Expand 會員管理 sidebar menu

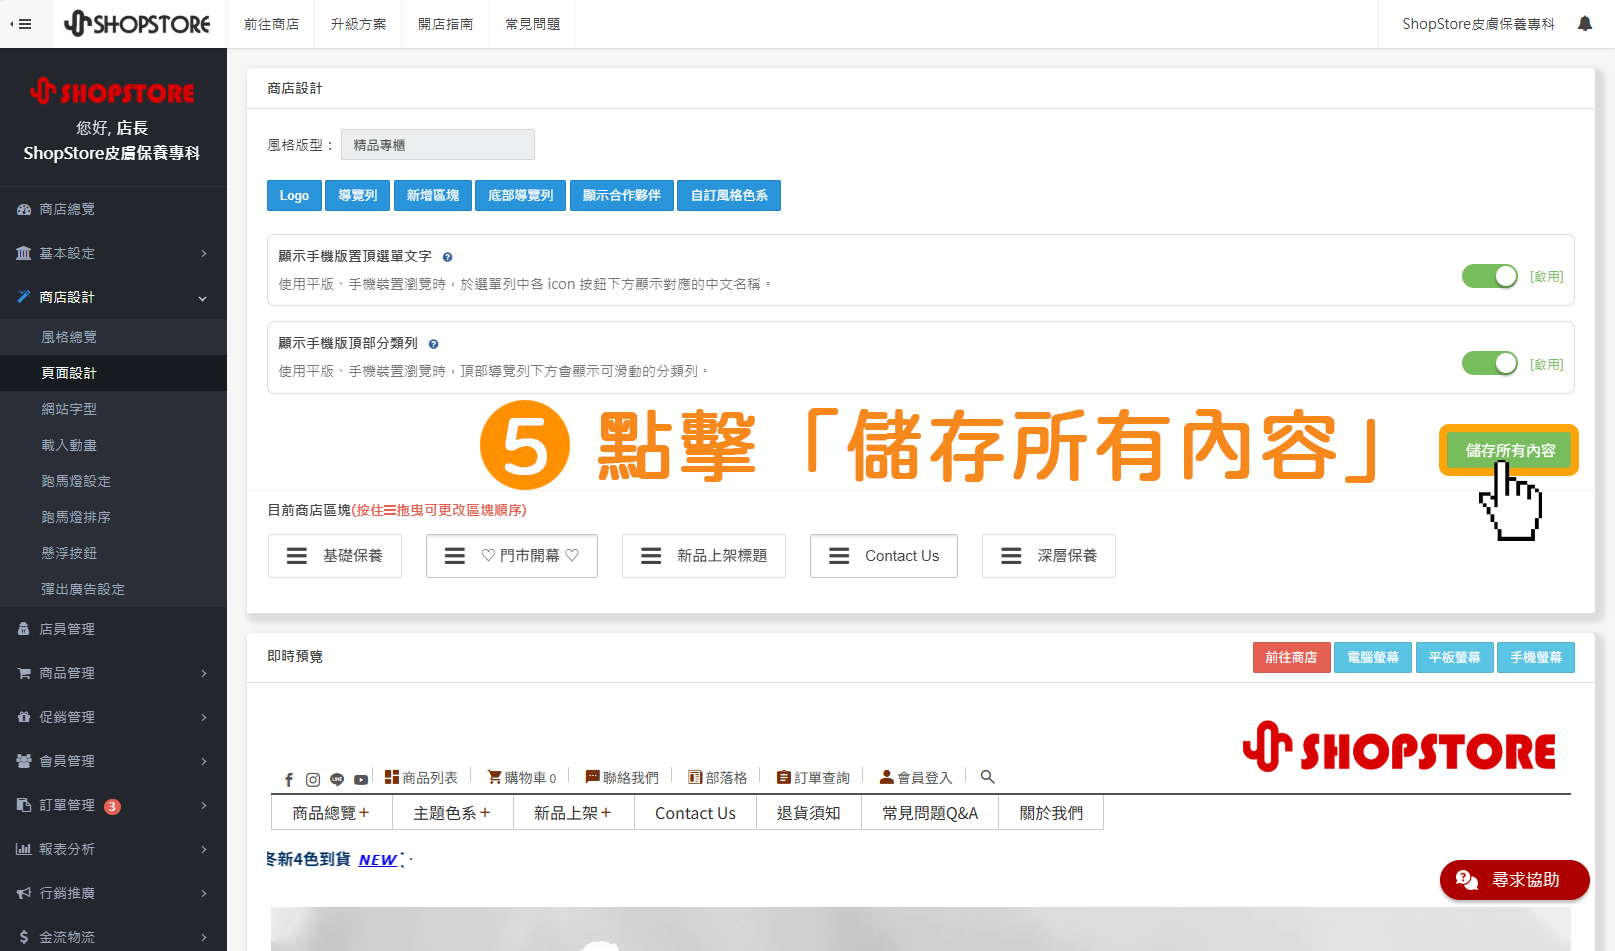(x=113, y=761)
